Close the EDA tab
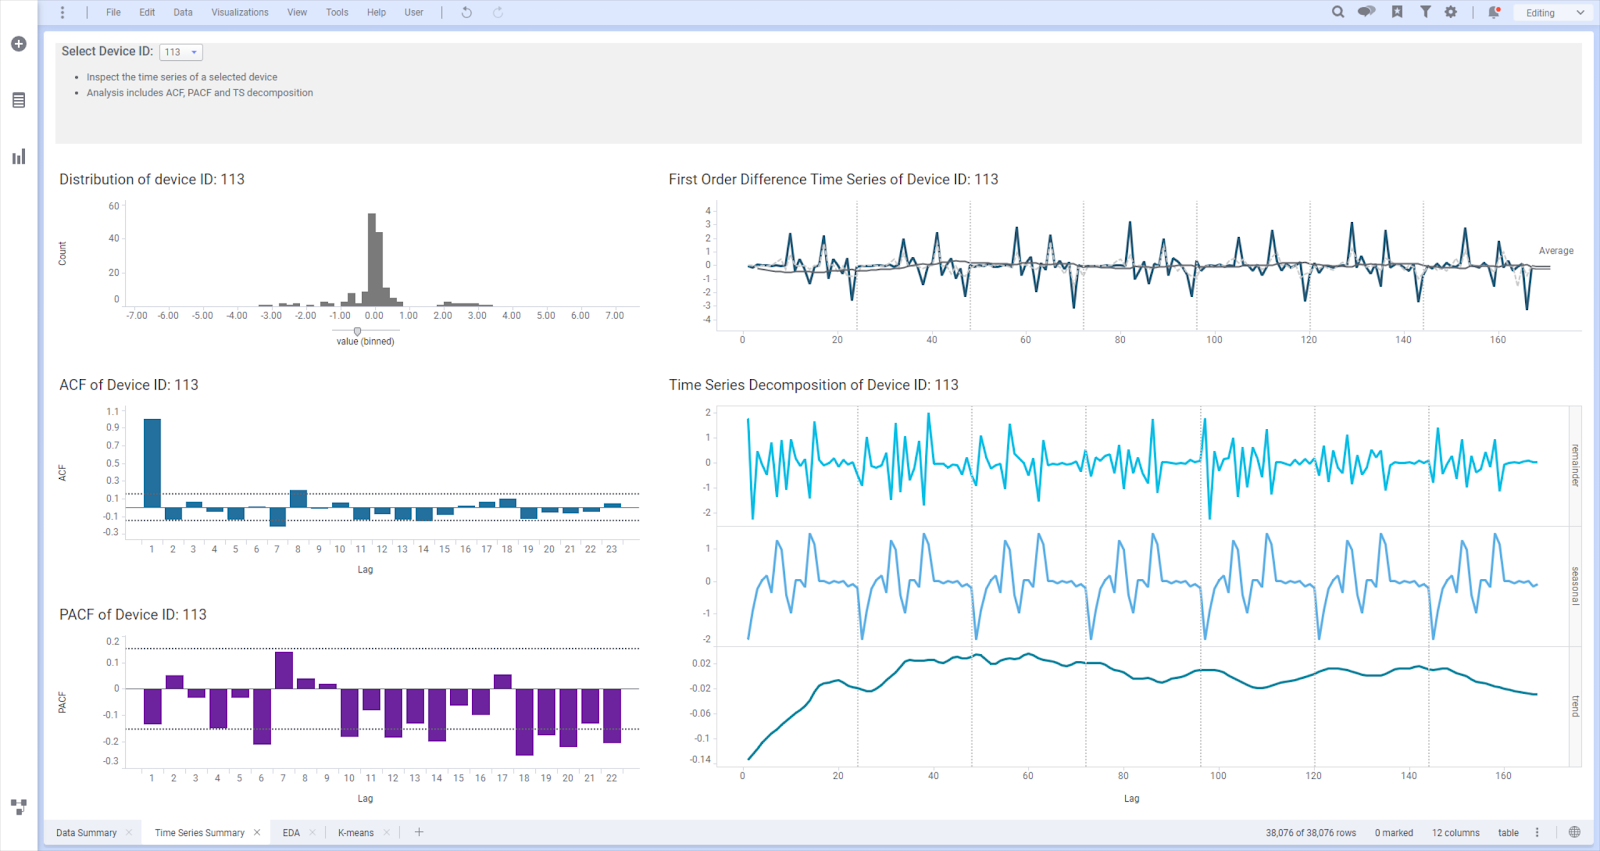The image size is (1600, 851). pyautogui.click(x=312, y=833)
